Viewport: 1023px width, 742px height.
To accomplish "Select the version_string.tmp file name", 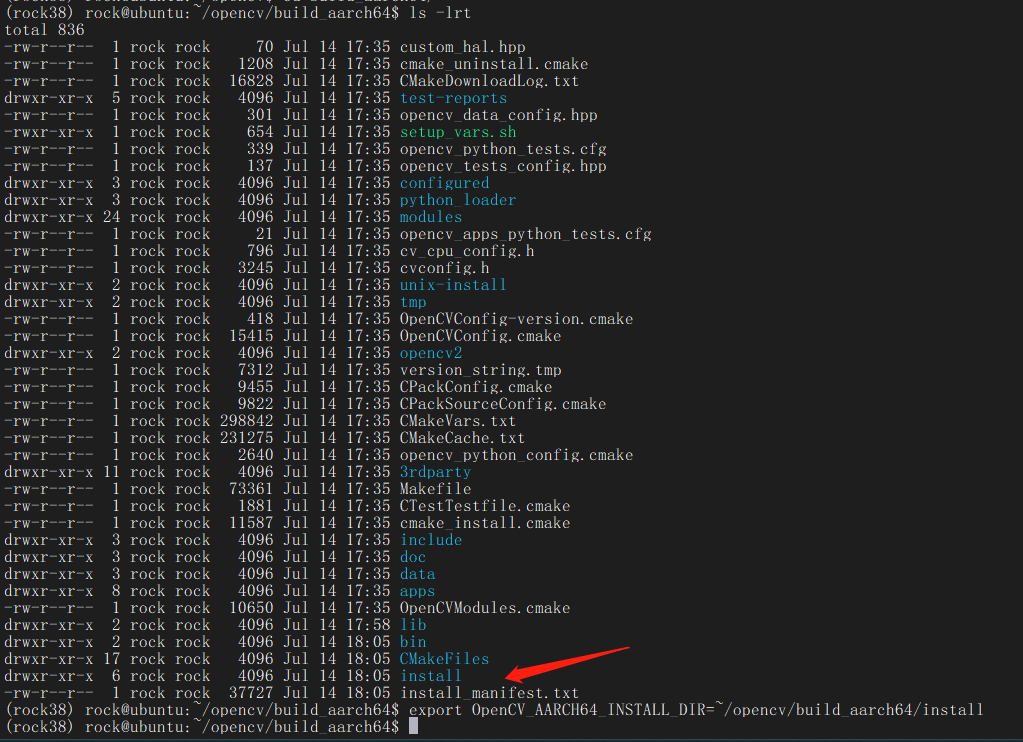I will point(480,369).
